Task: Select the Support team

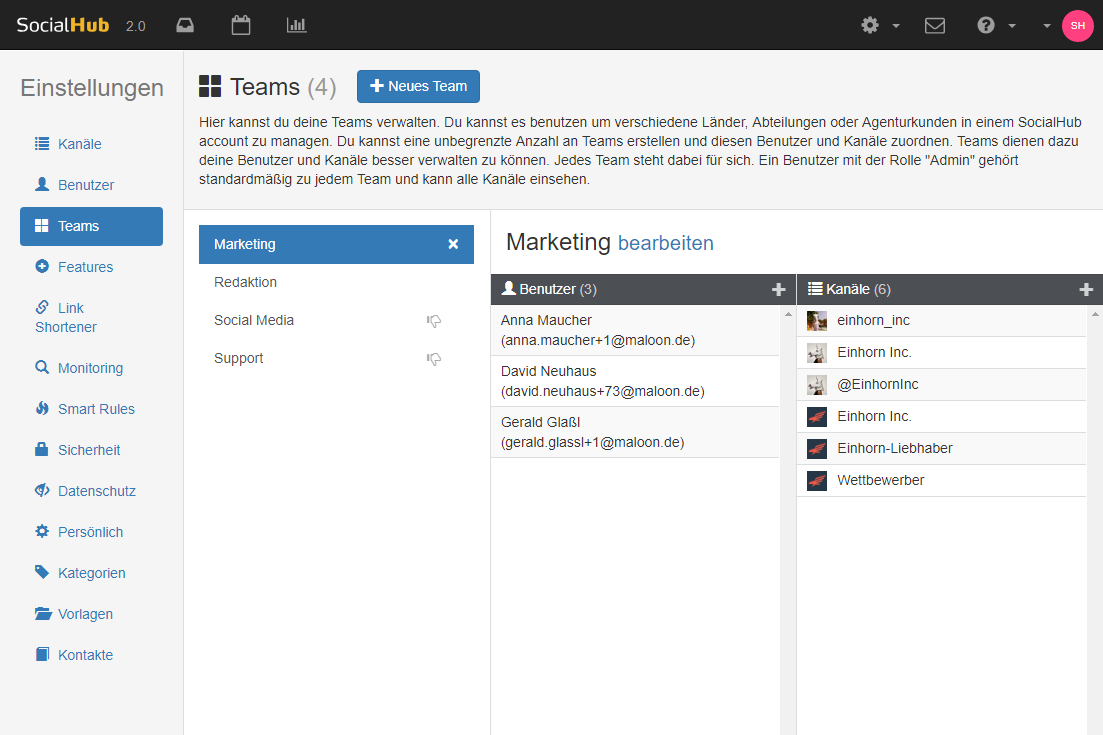Action: coord(336,358)
